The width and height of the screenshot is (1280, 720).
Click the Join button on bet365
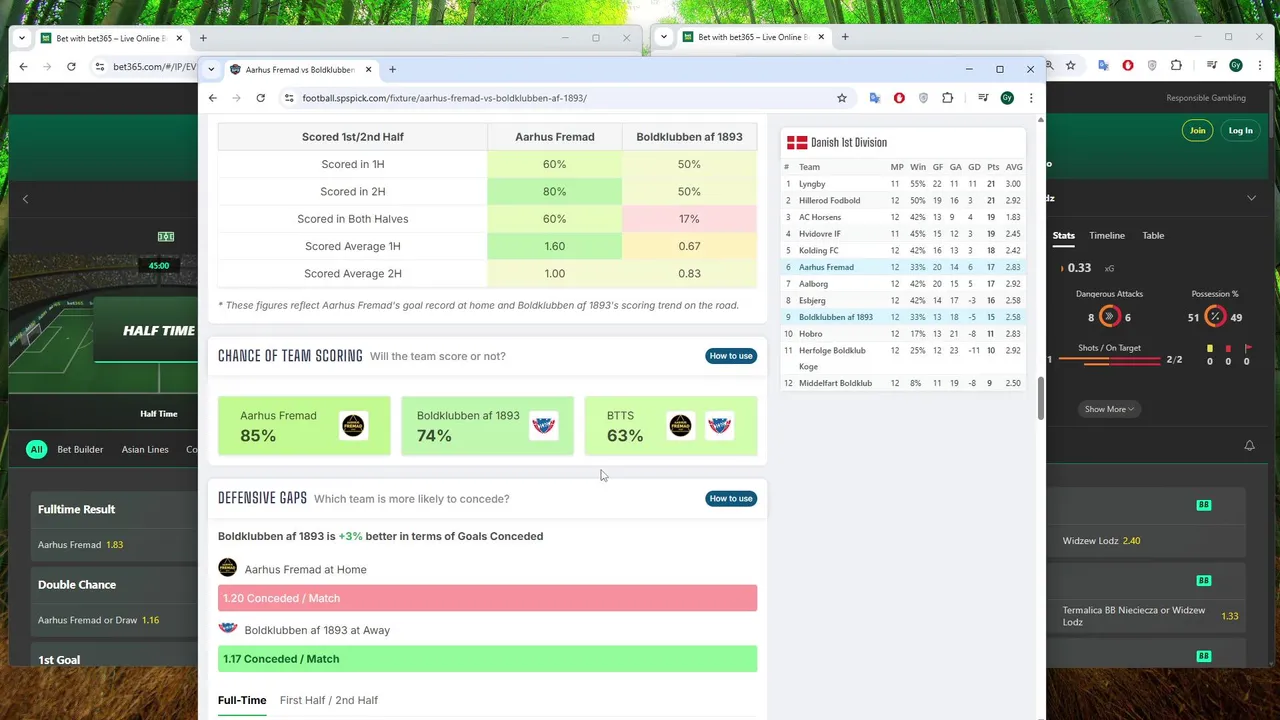pos(1197,130)
